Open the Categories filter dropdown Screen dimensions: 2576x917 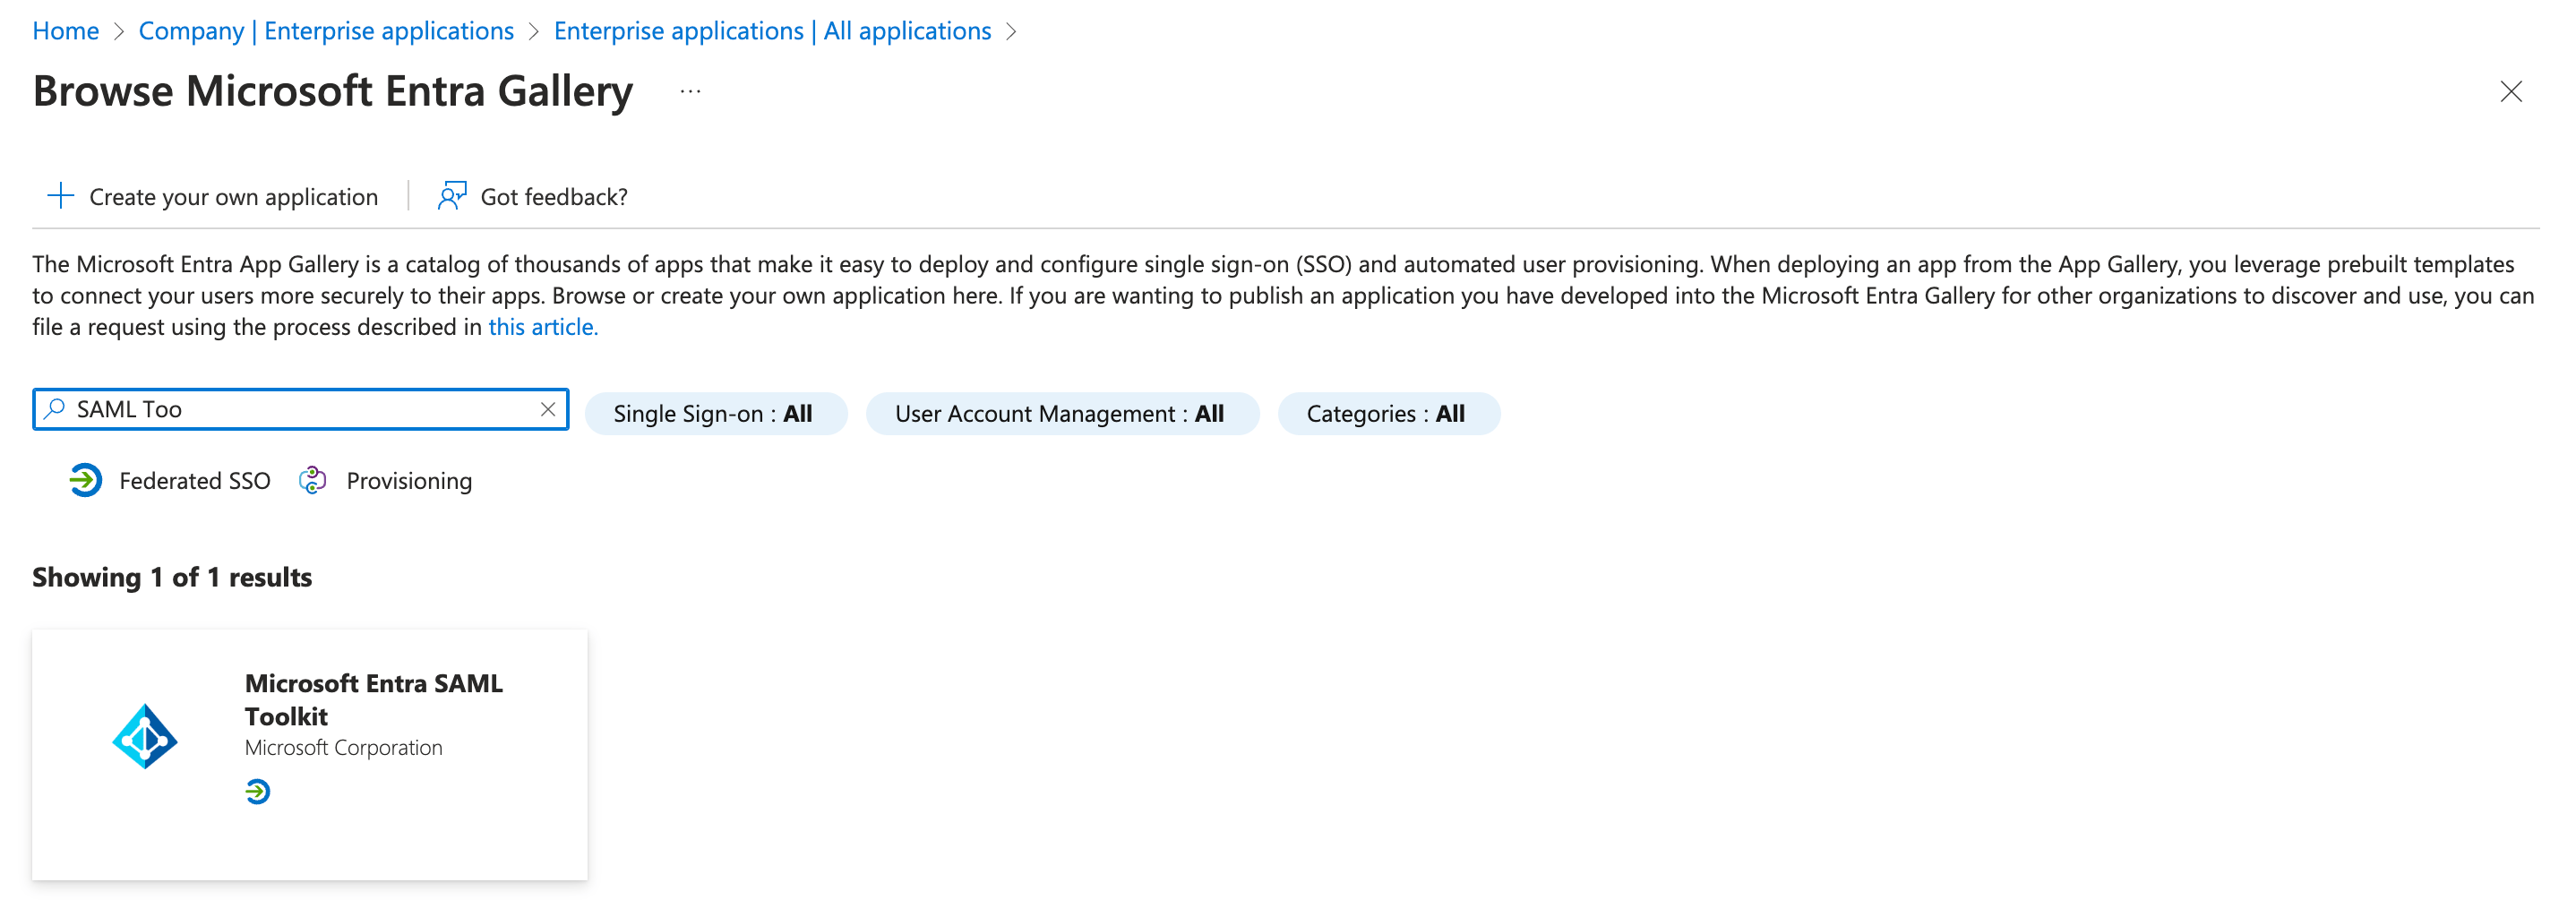[1386, 414]
